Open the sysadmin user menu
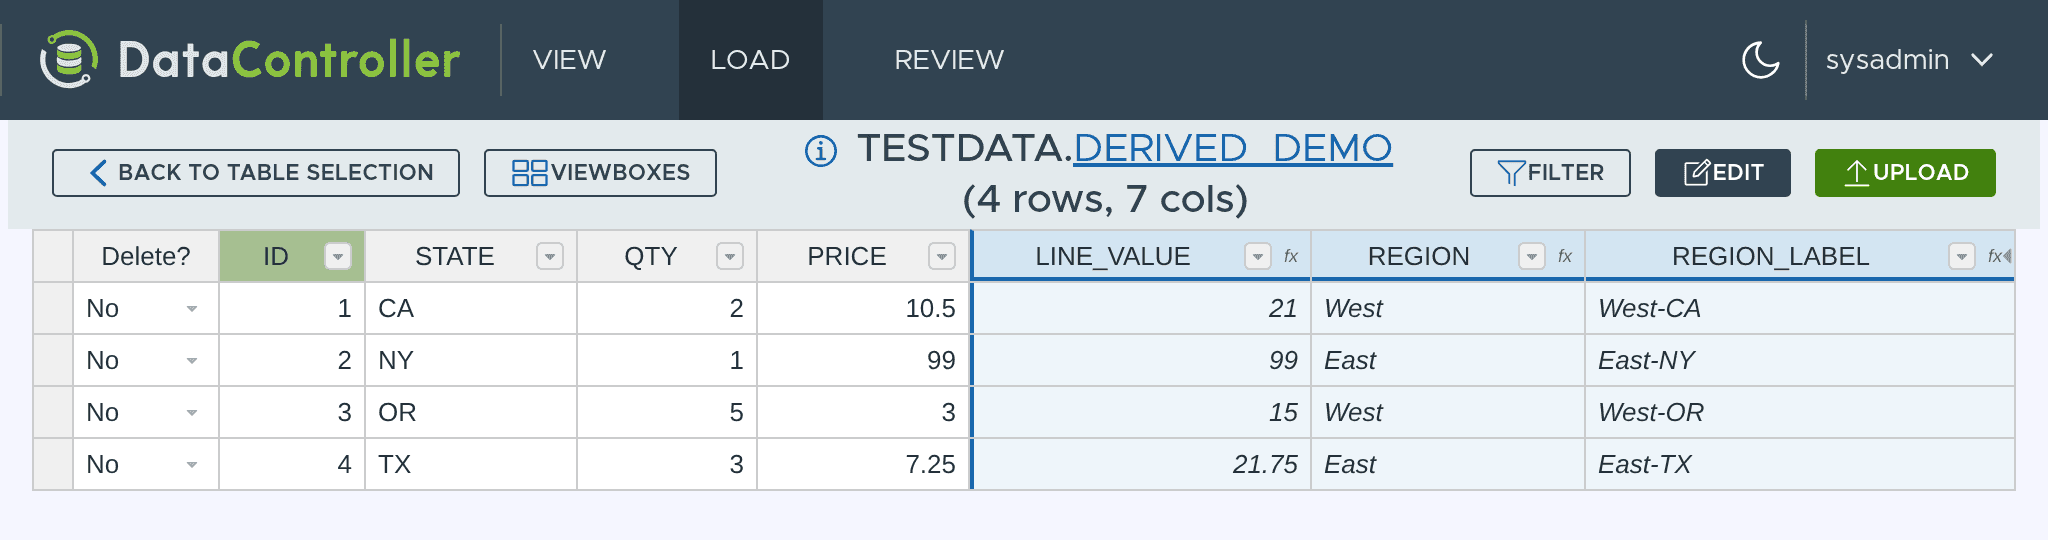 pos(1909,60)
